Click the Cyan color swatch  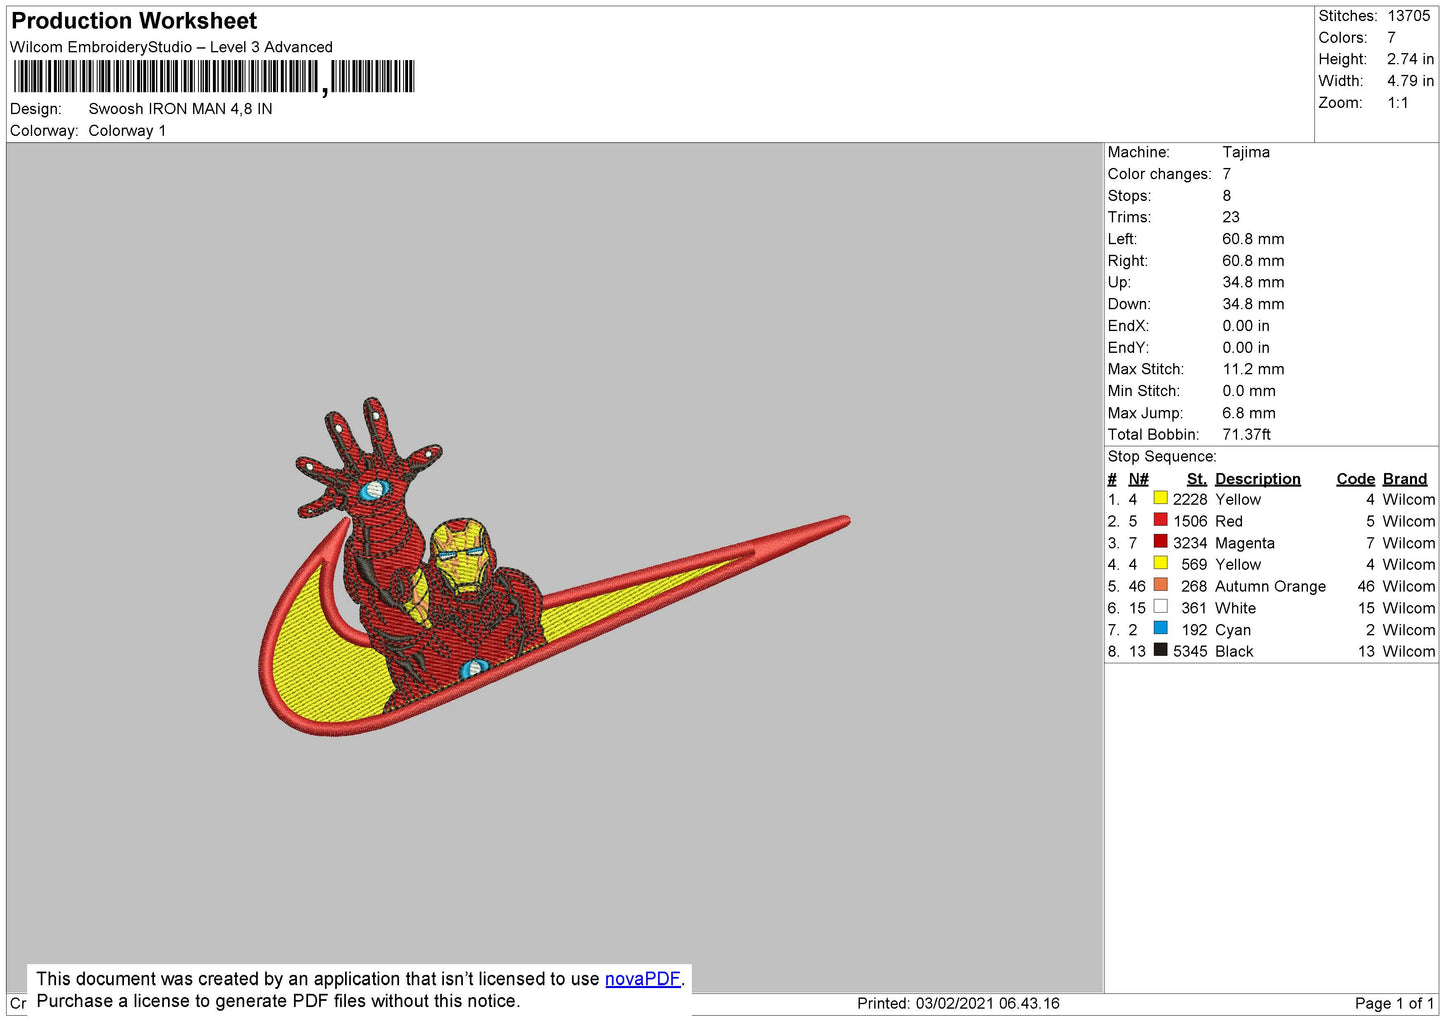pyautogui.click(x=1160, y=629)
